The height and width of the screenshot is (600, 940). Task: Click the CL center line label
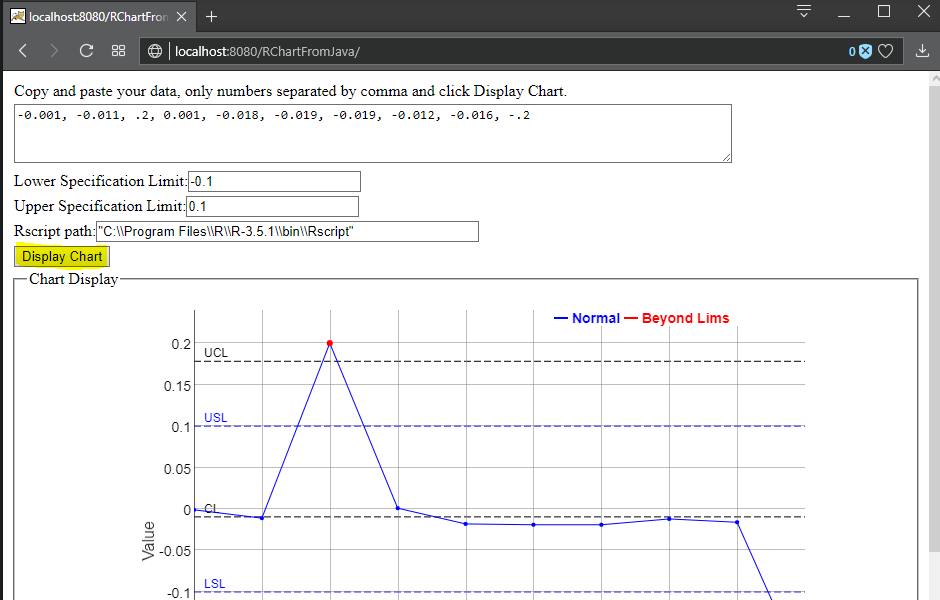point(210,508)
